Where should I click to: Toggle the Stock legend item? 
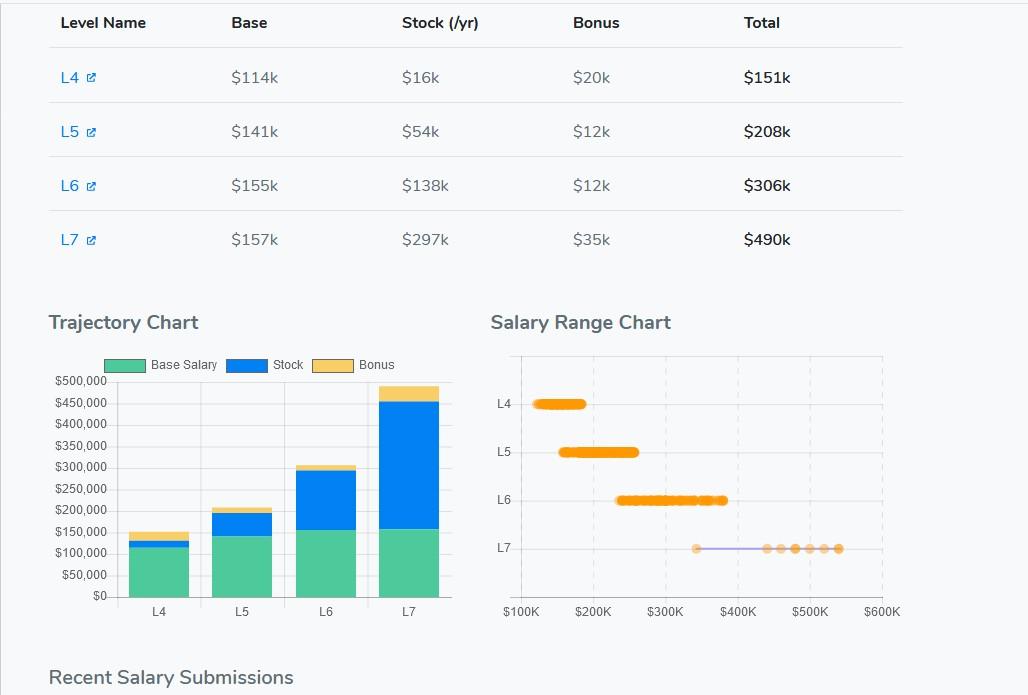point(288,365)
